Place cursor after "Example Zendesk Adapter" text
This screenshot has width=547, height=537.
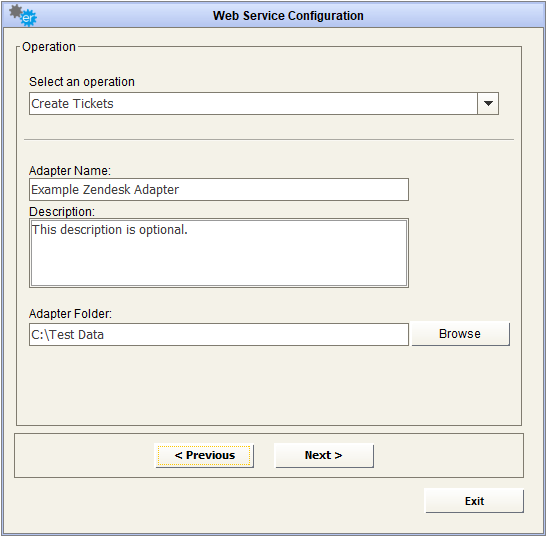[x=180, y=189]
